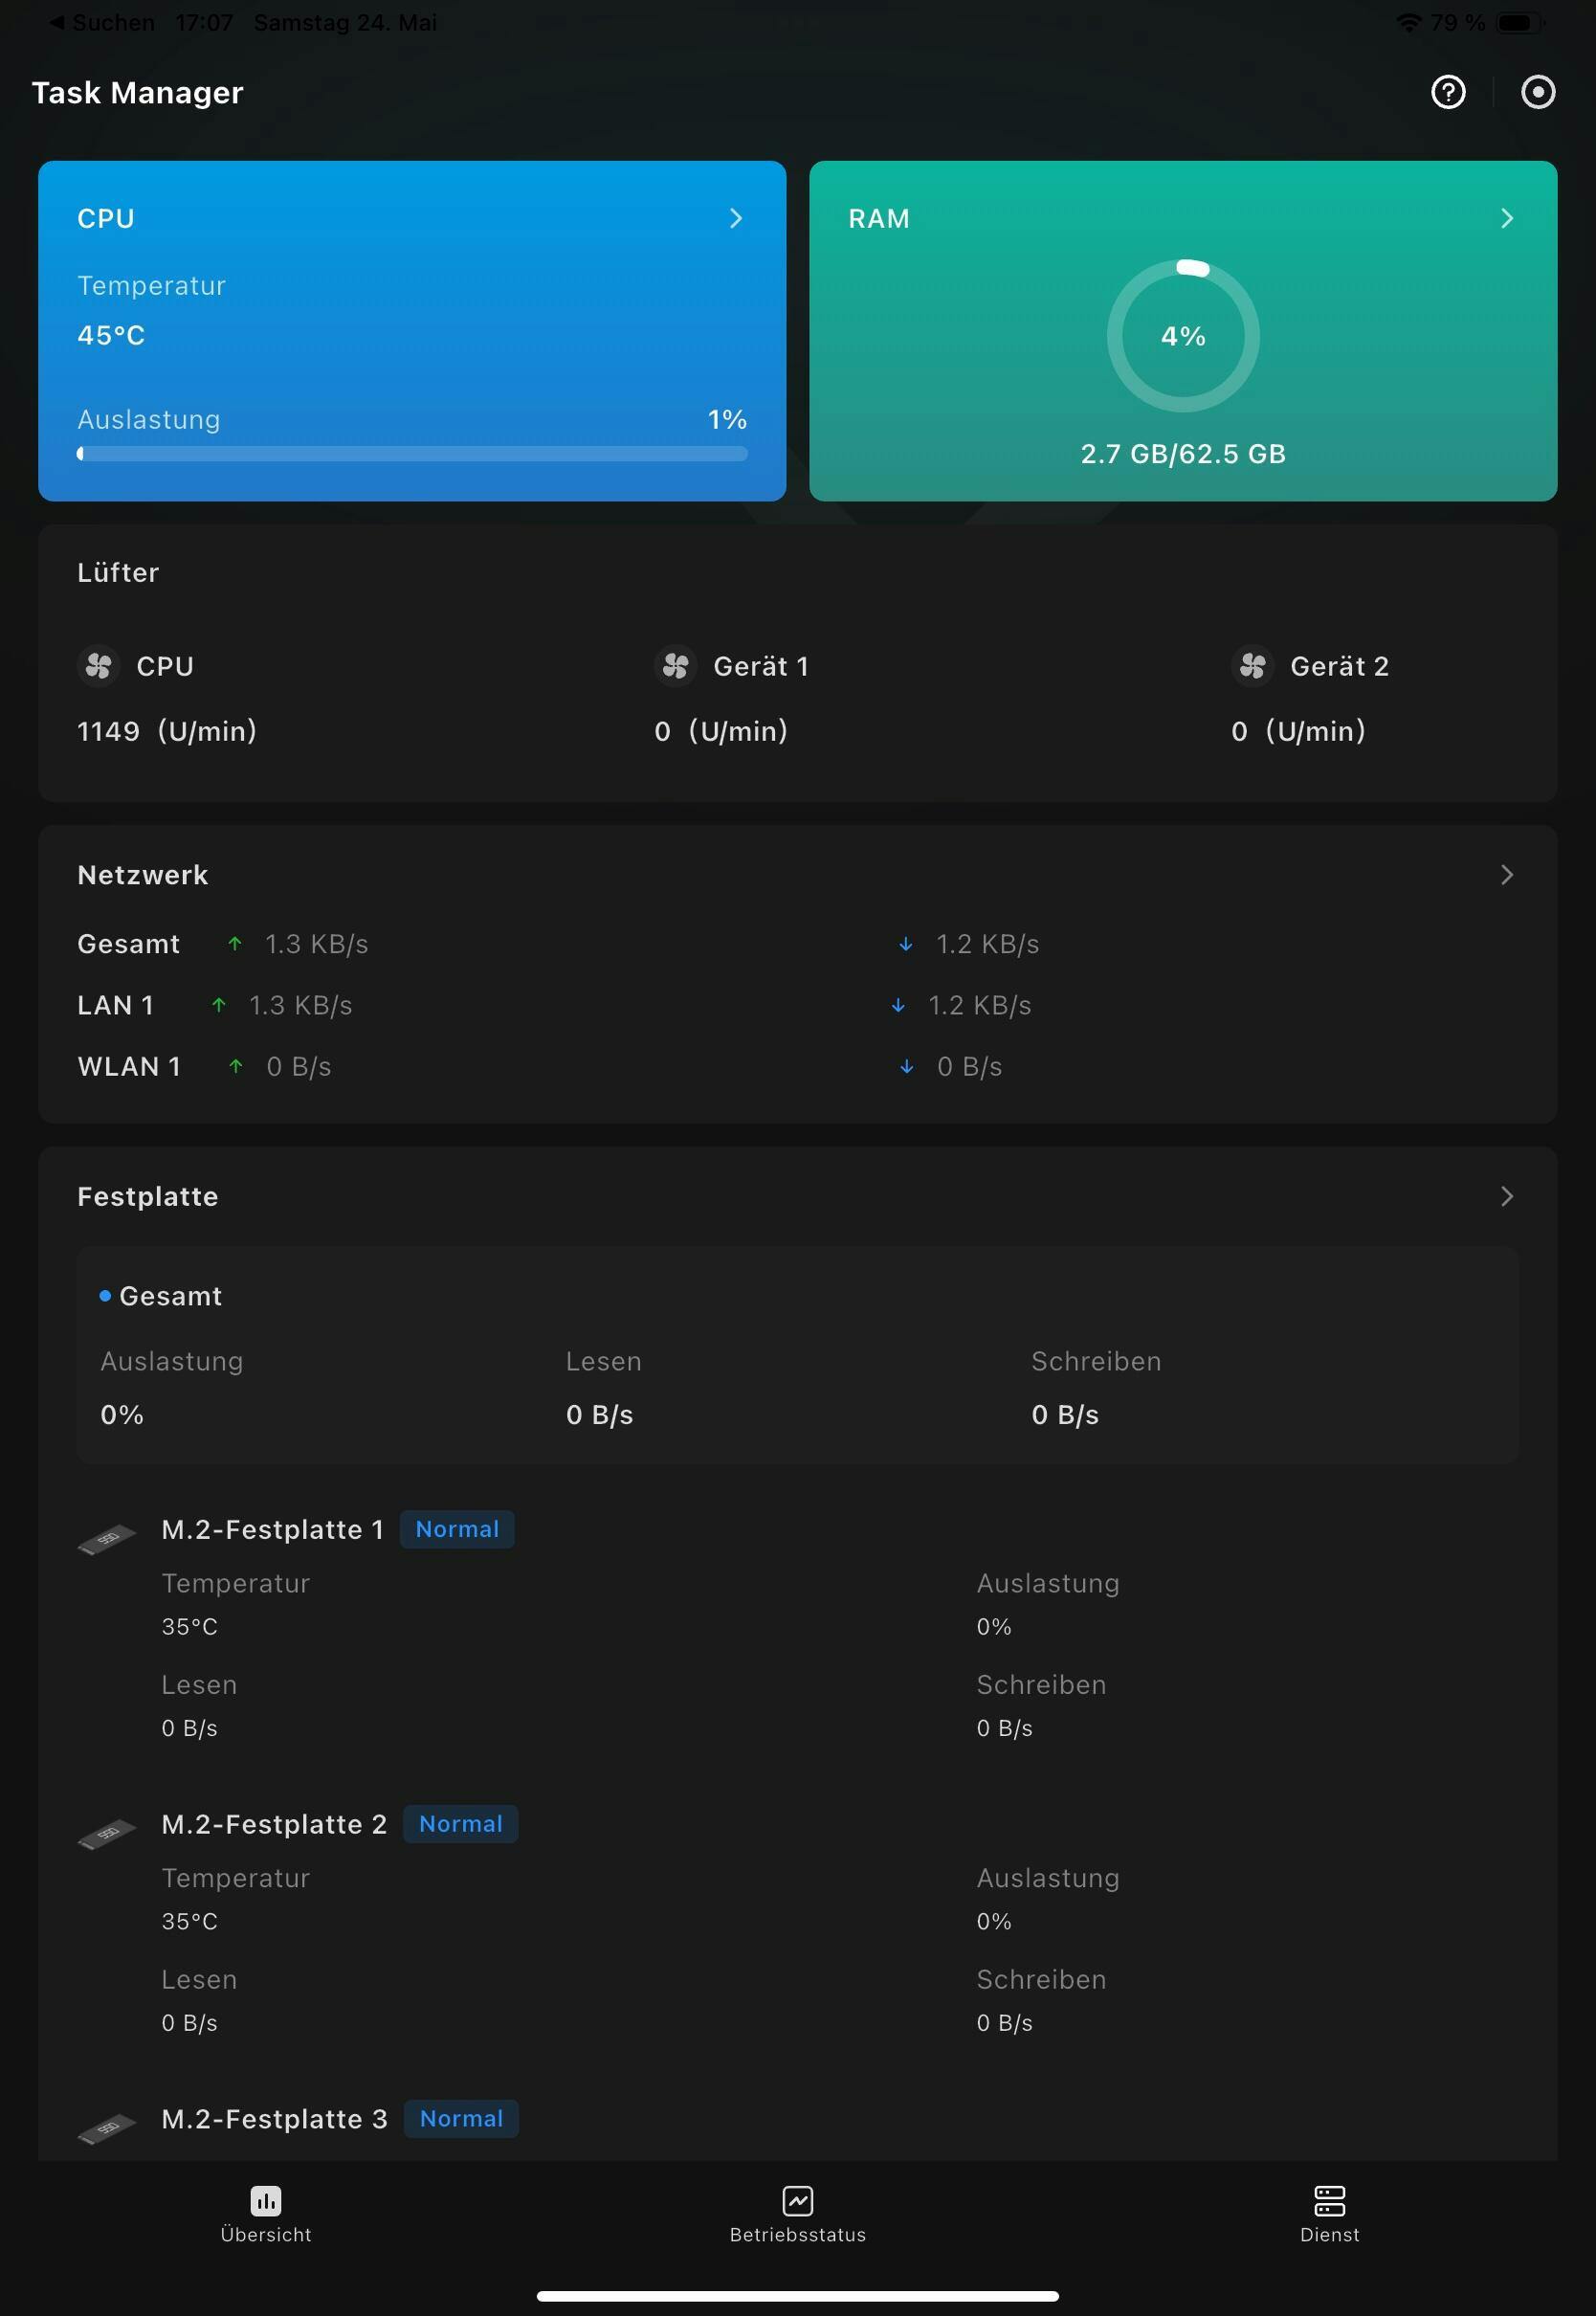Image resolution: width=1596 pixels, height=2316 pixels.
Task: Tap Normal badge of M.2-Festplatte 1
Action: (x=457, y=1529)
